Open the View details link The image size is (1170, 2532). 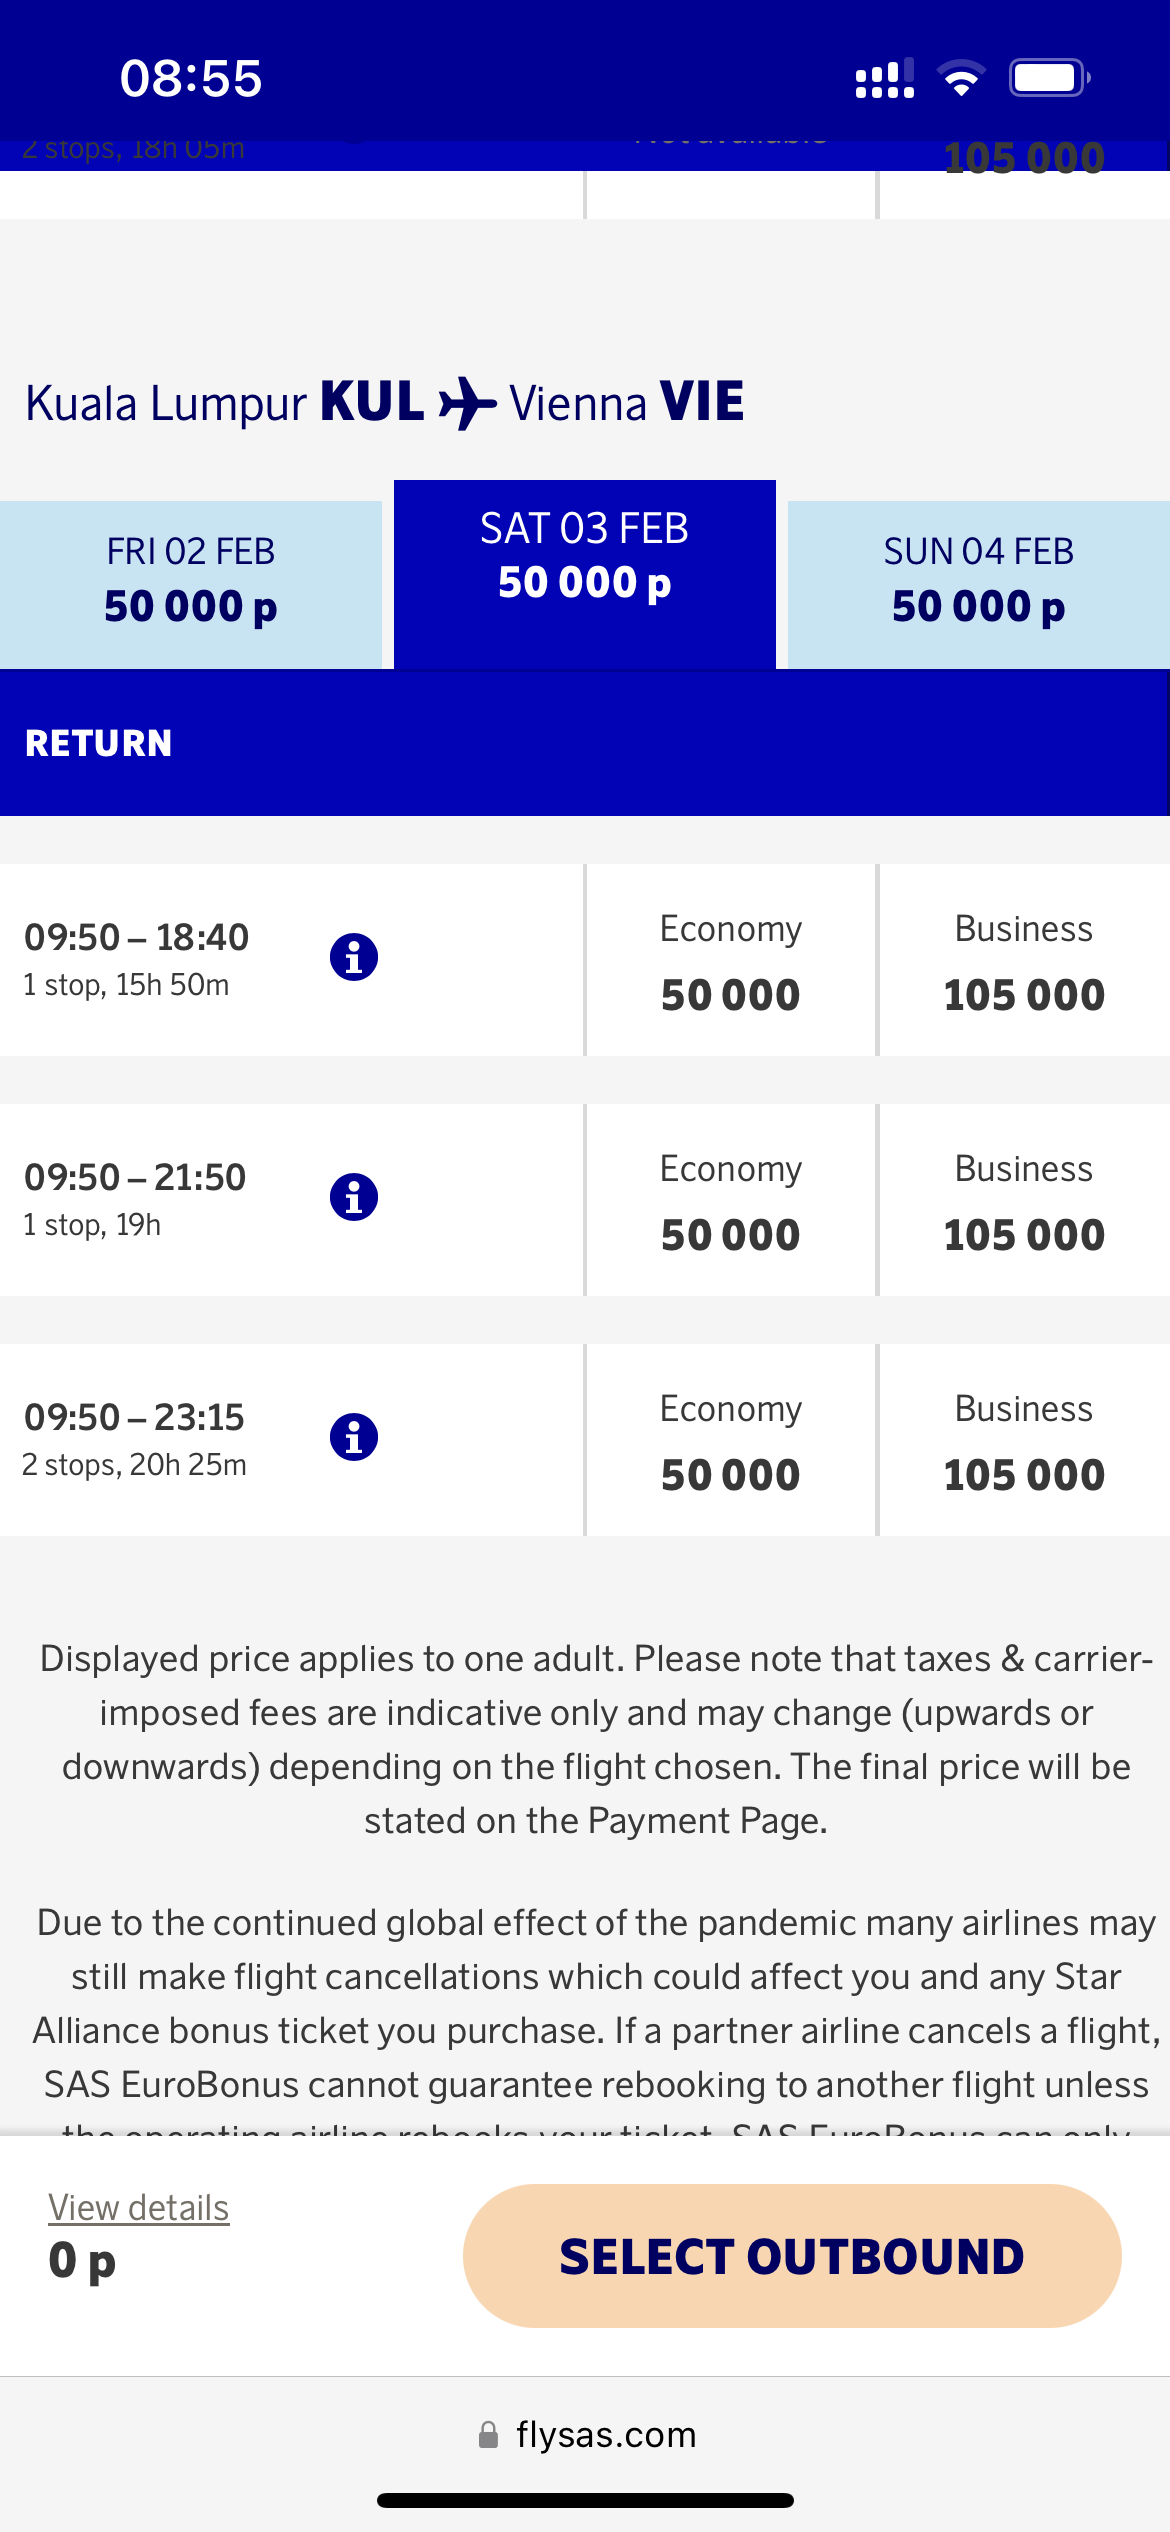coord(139,2208)
